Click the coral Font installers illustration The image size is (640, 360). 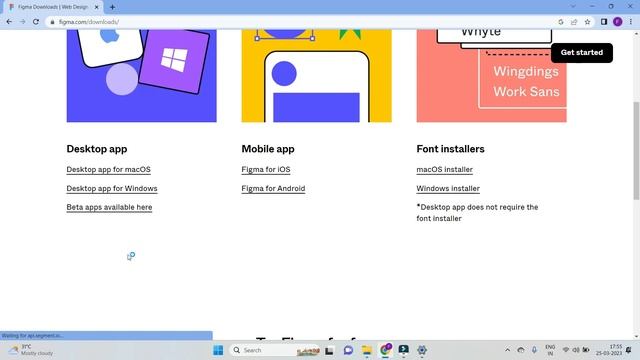tap(491, 76)
